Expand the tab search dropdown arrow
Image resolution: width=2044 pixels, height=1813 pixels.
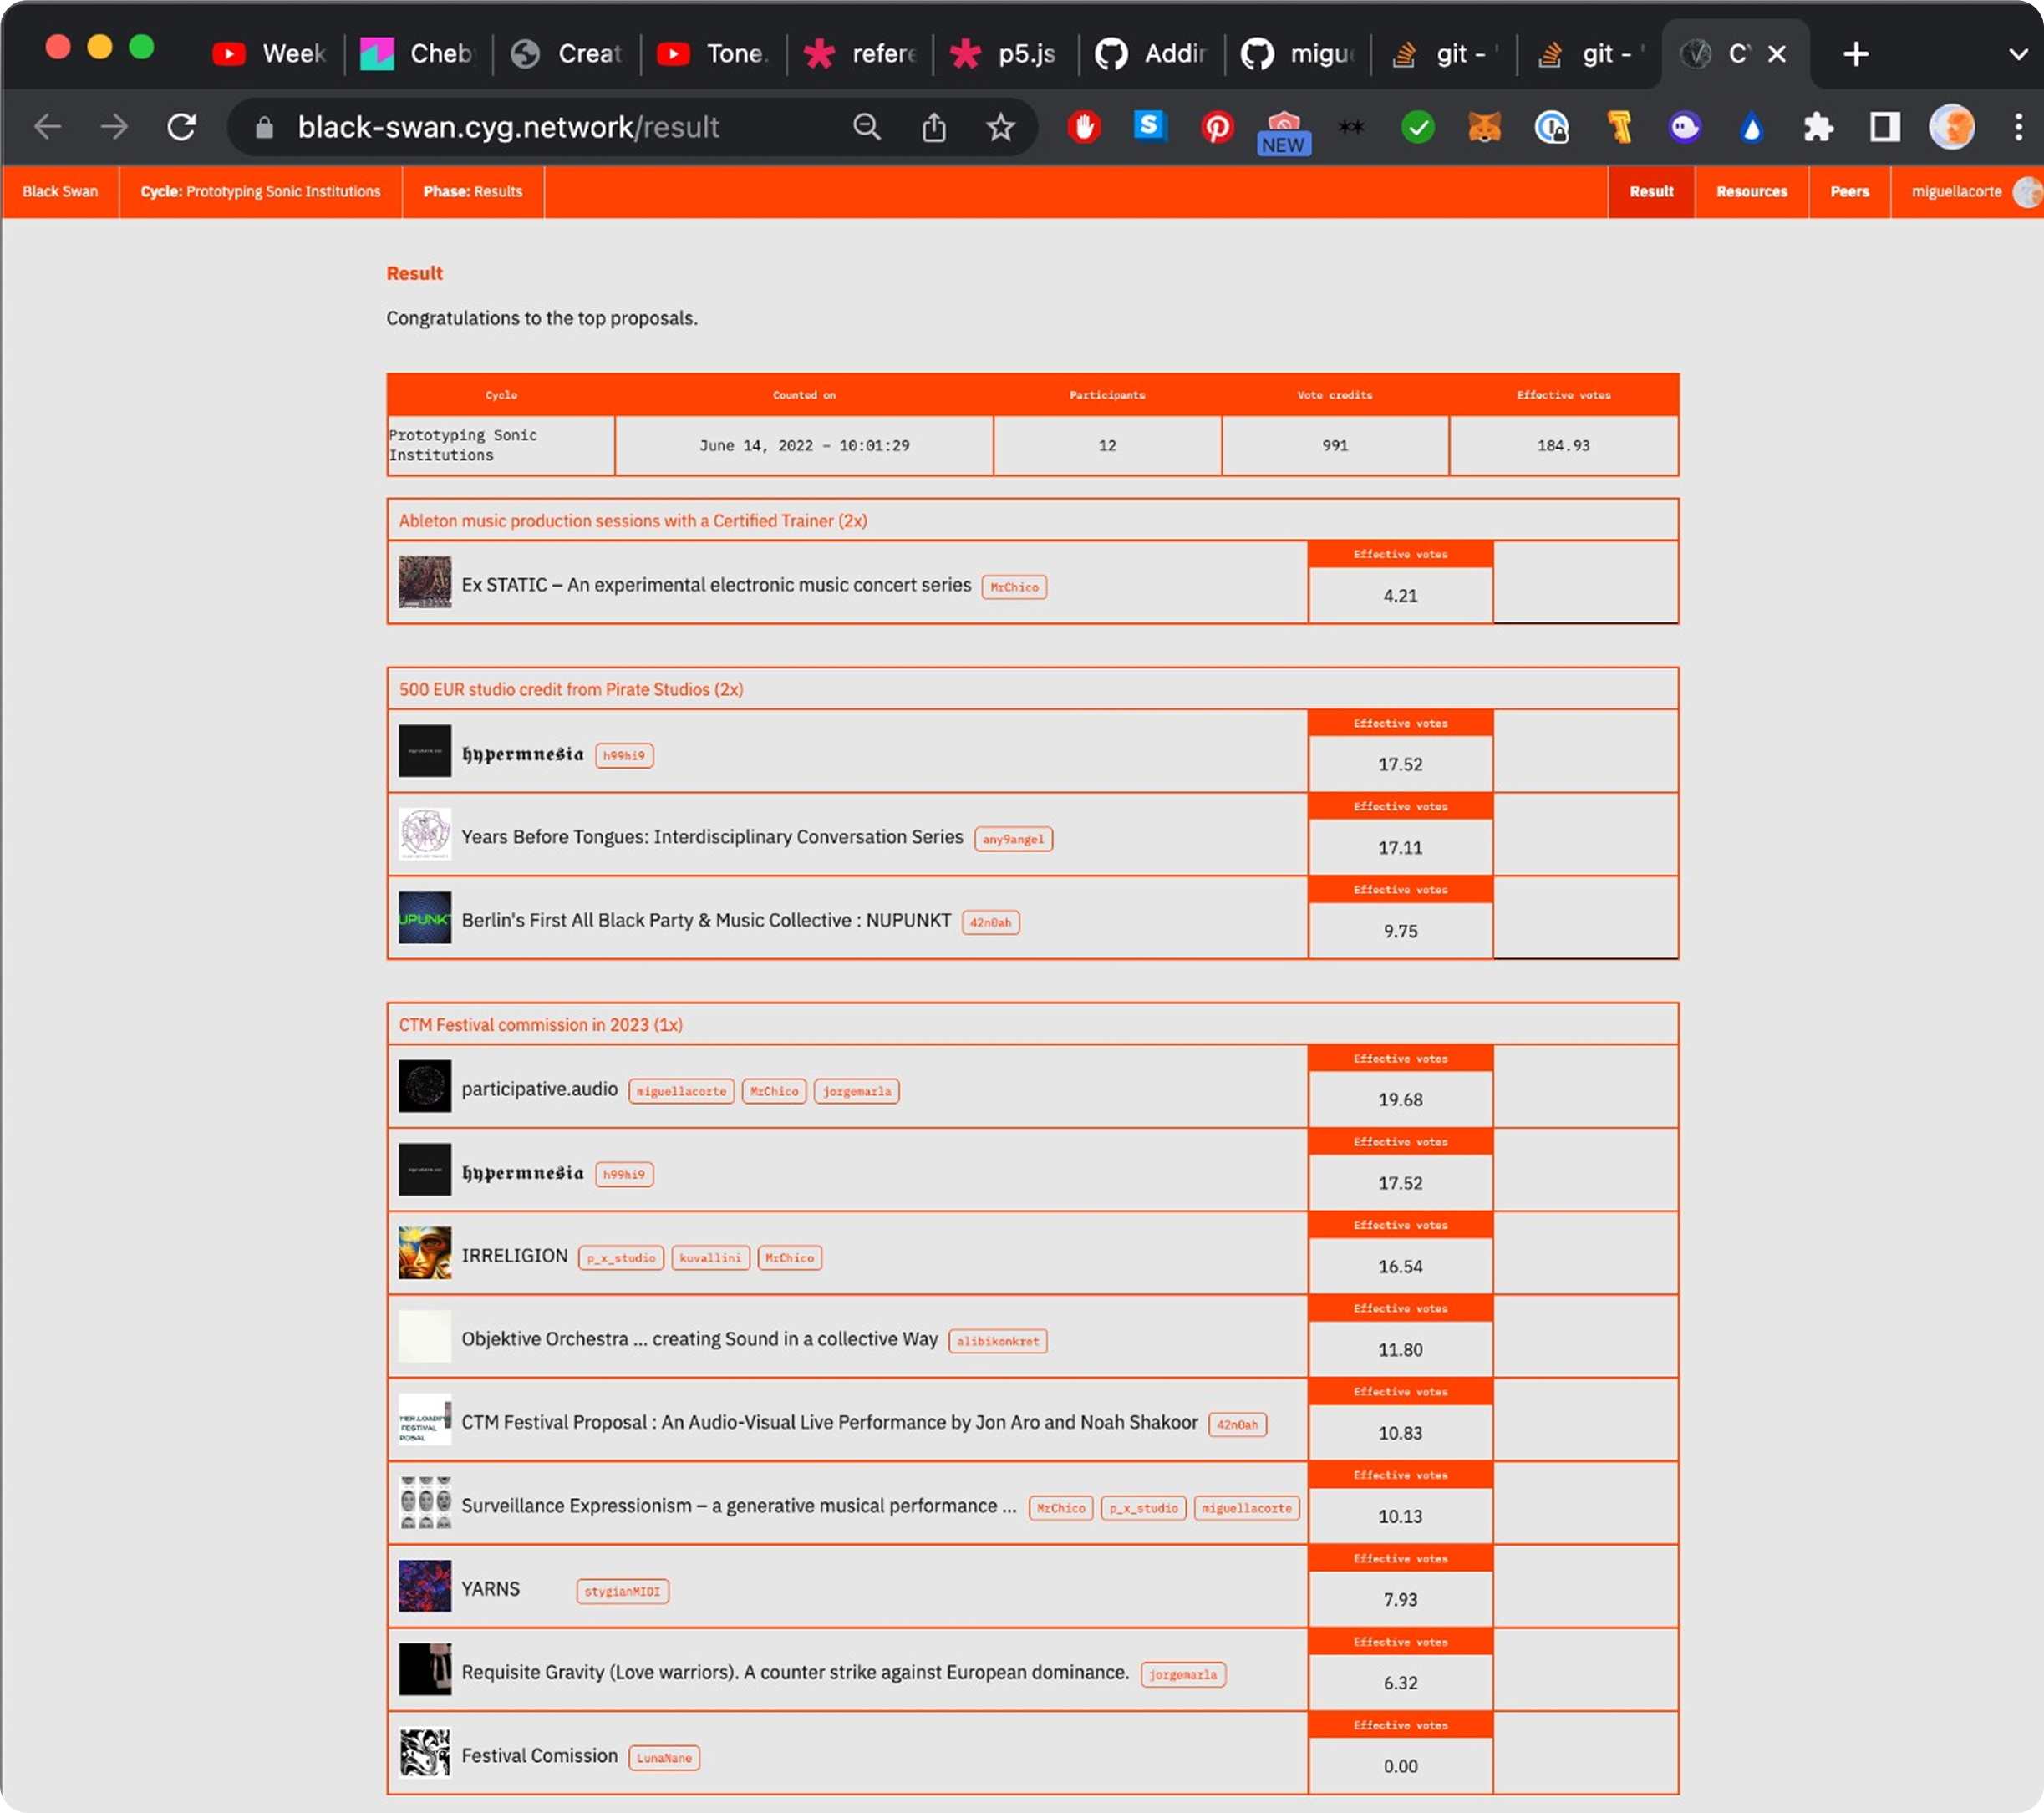click(2018, 54)
